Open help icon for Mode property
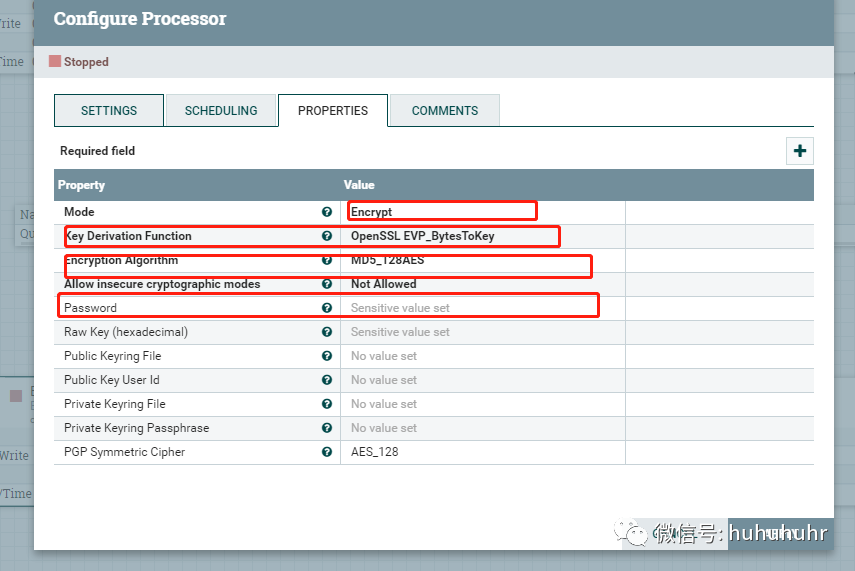The image size is (855, 571). 327,212
